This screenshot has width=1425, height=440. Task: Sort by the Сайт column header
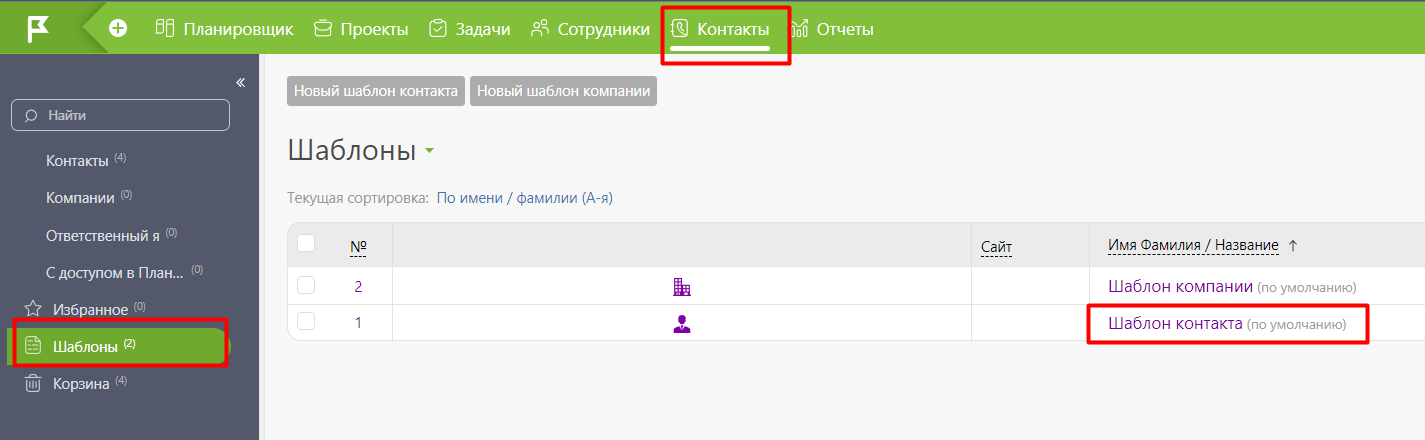click(997, 247)
